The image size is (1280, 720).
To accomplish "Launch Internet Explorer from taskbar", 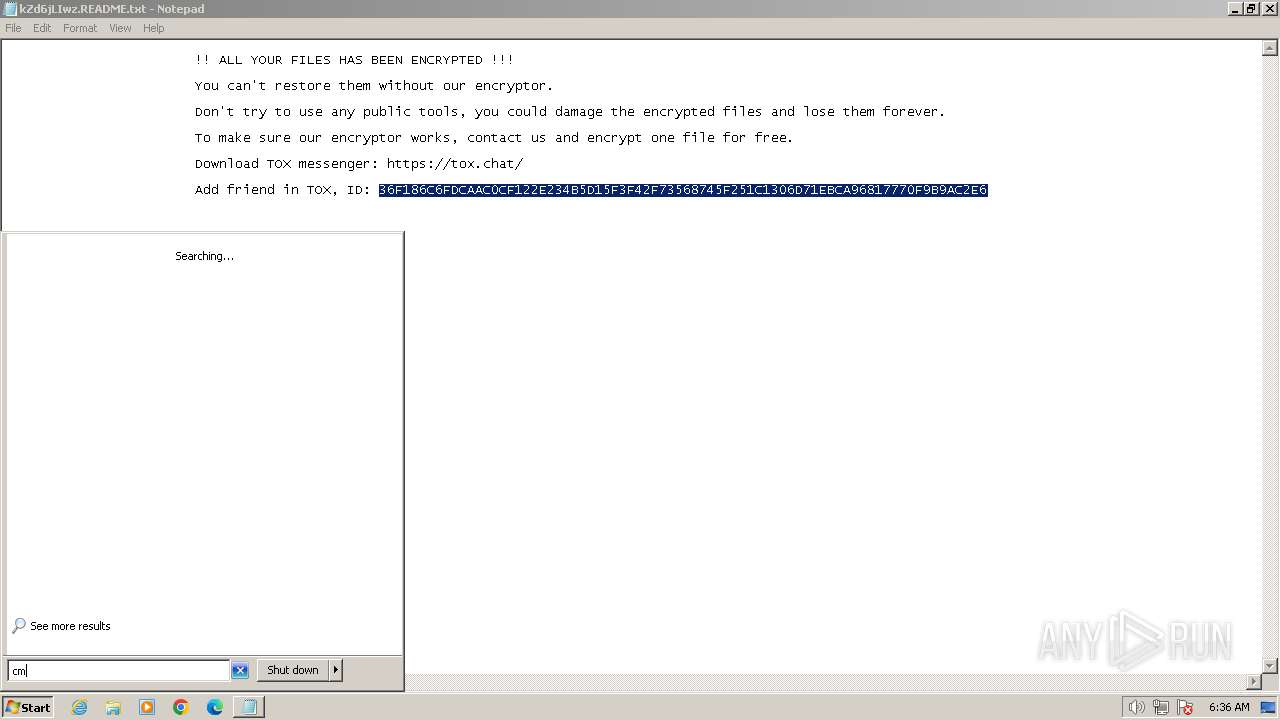I will (79, 707).
